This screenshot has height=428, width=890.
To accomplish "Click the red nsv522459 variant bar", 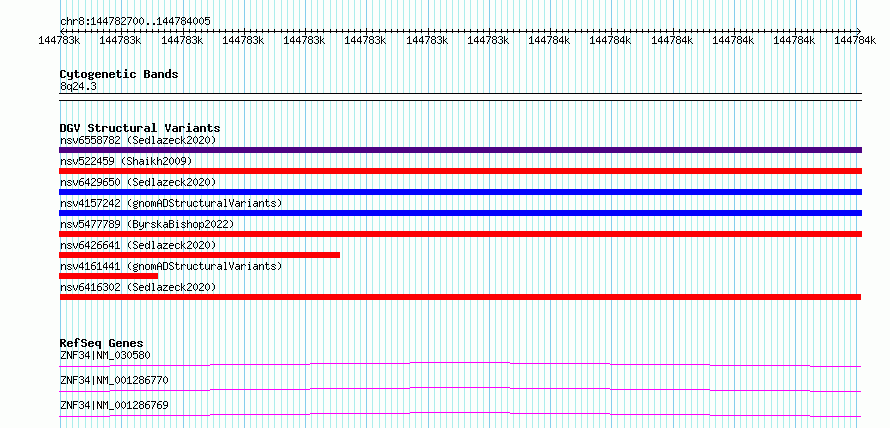I will [x=460, y=171].
